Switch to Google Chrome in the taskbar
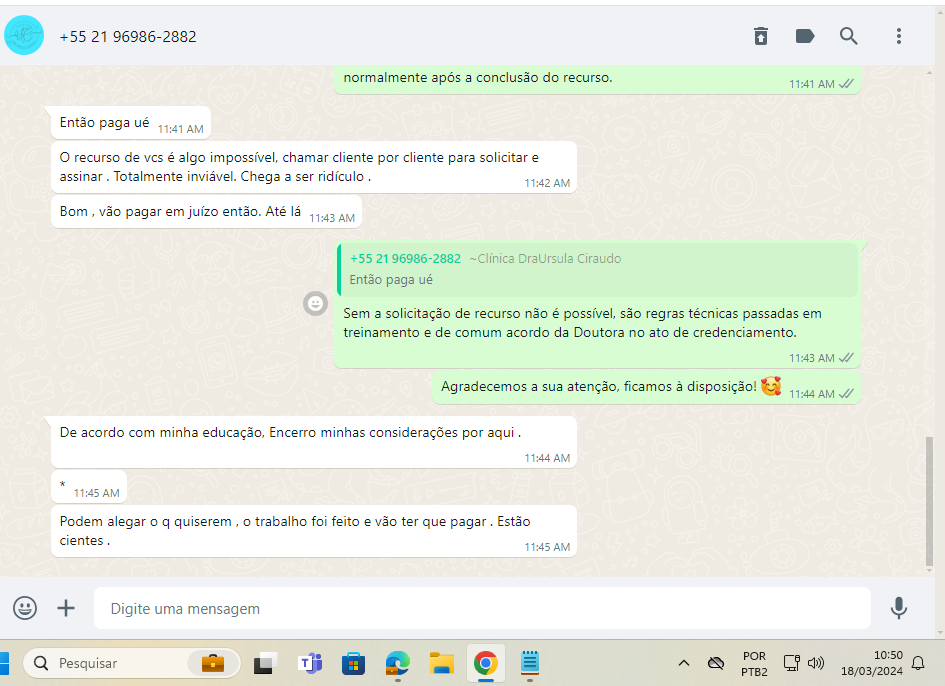Image resolution: width=945 pixels, height=686 pixels. (x=486, y=664)
